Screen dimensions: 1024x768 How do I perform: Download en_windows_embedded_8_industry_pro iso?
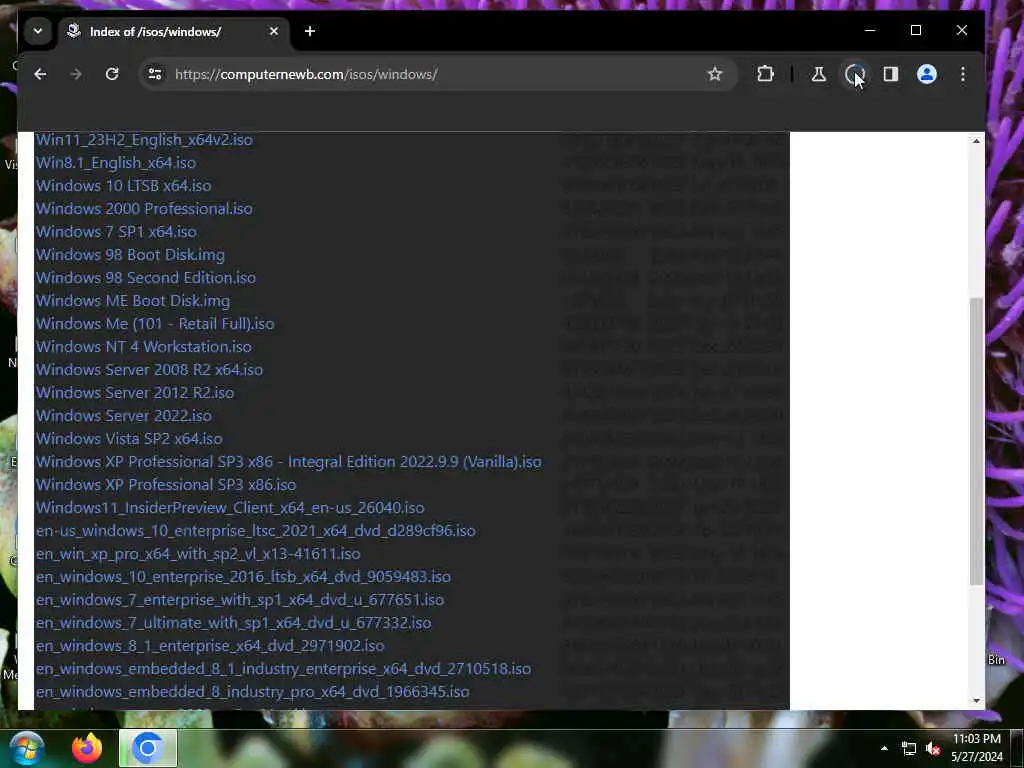pyautogui.click(x=253, y=692)
